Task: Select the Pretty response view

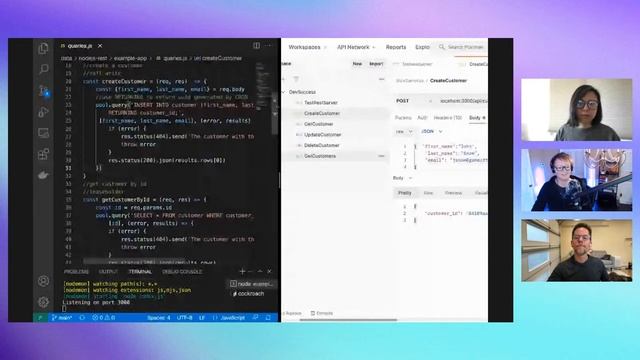Action: (x=404, y=193)
